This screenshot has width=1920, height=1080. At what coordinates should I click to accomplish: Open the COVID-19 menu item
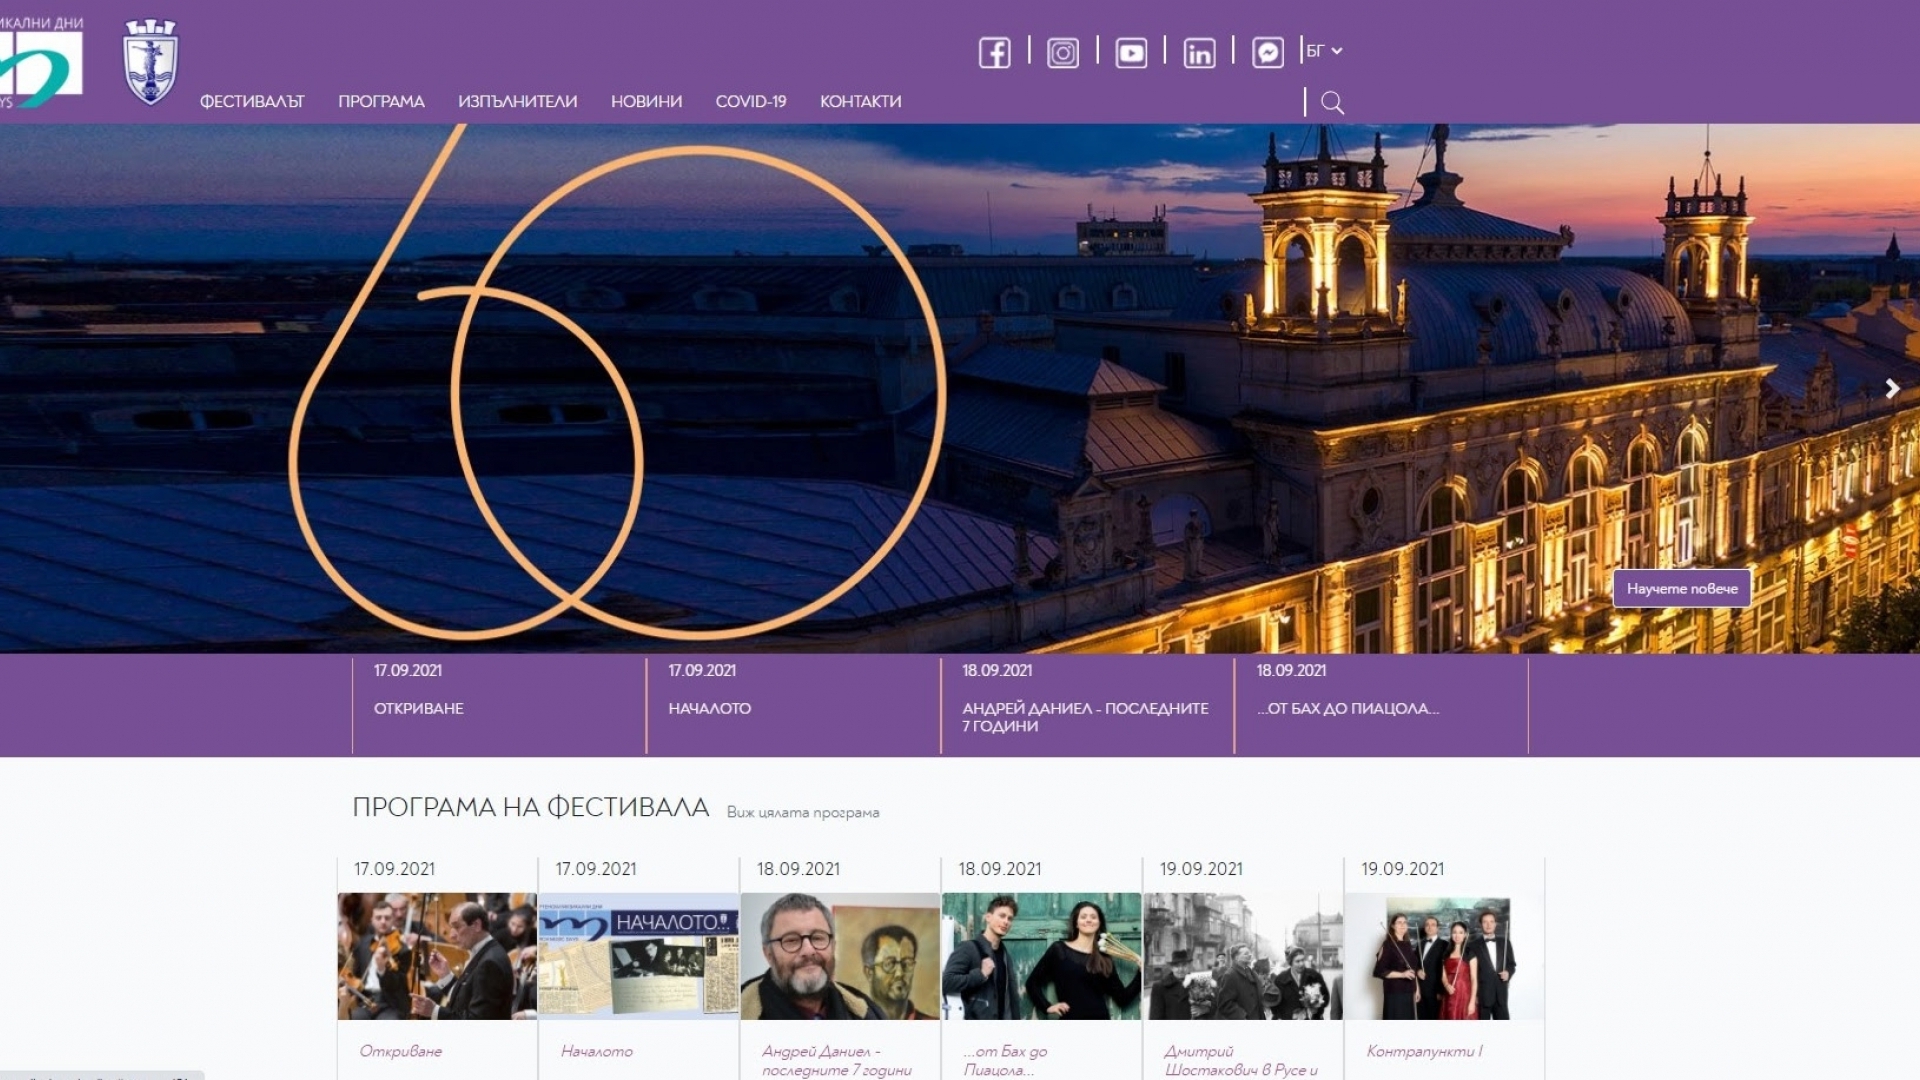(x=751, y=102)
